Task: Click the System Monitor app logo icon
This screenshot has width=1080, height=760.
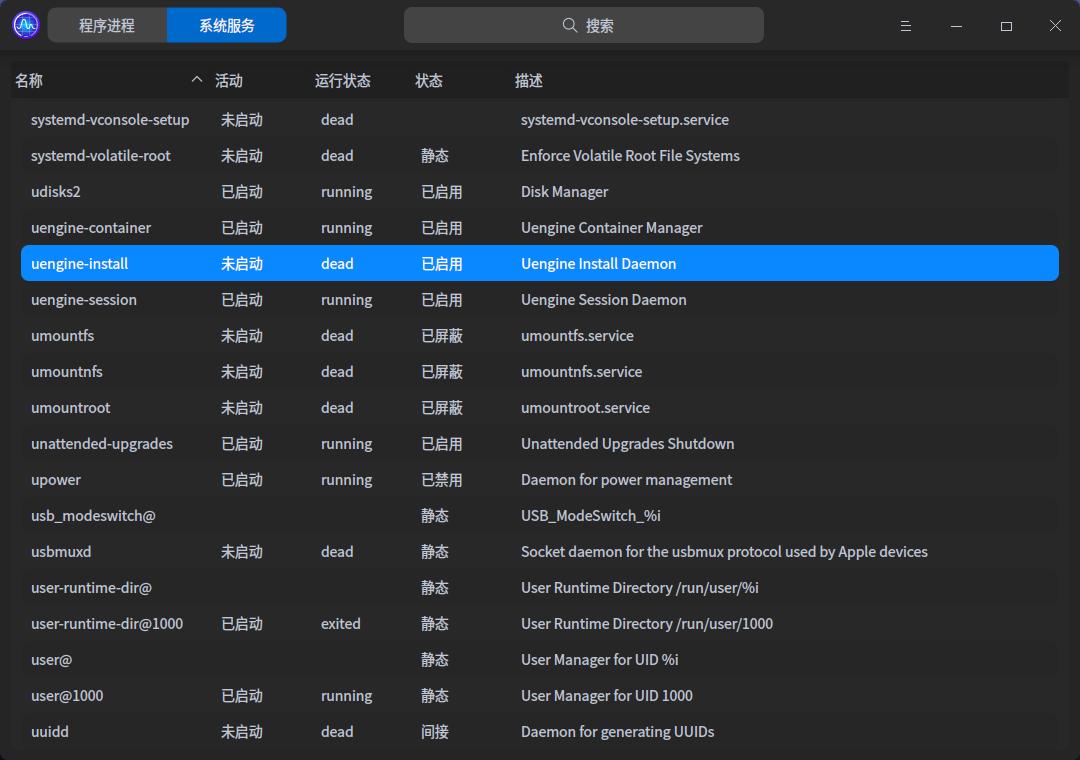Action: click(26, 25)
